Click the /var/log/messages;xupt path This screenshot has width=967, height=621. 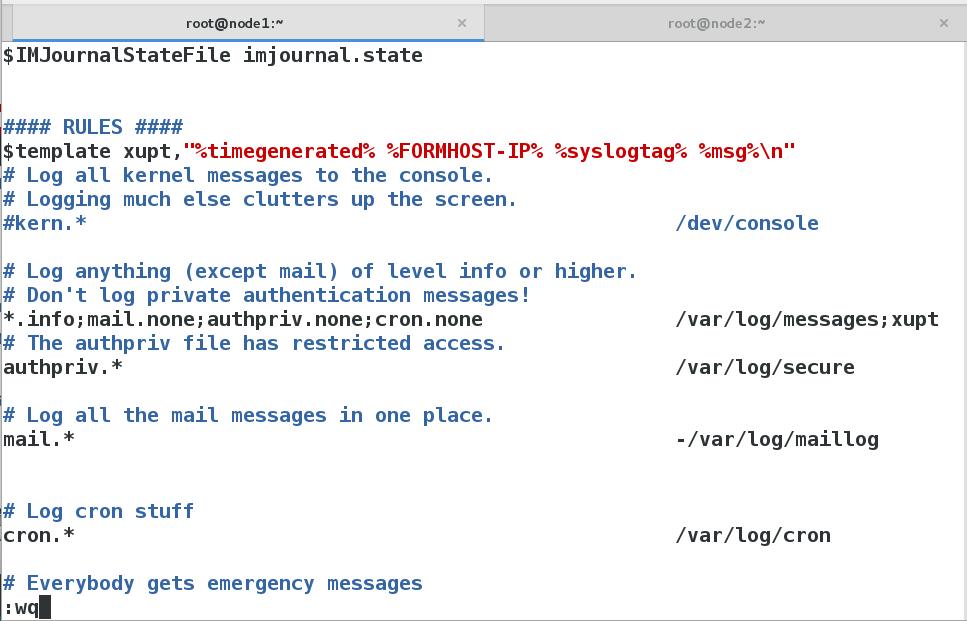807,319
